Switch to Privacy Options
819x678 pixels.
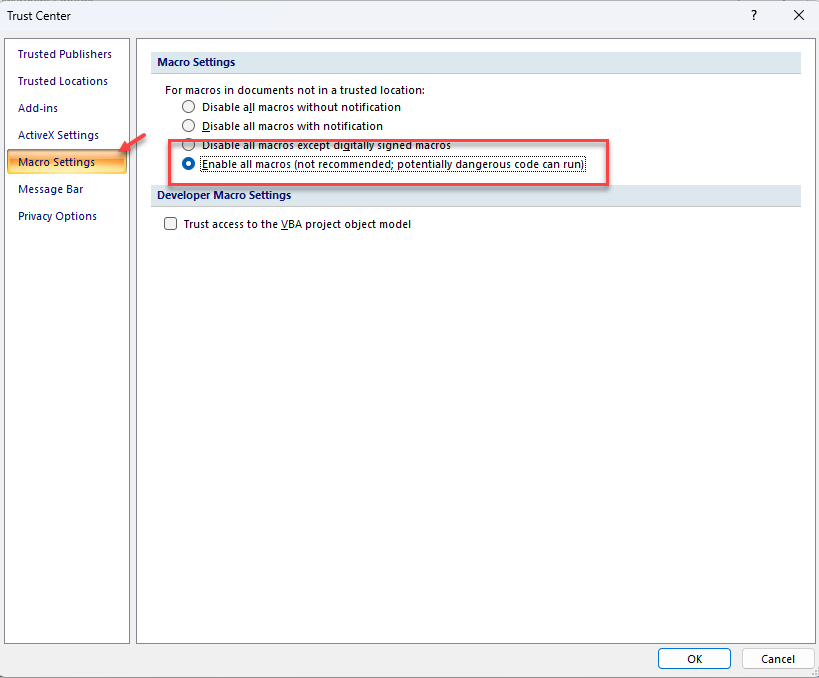57,216
